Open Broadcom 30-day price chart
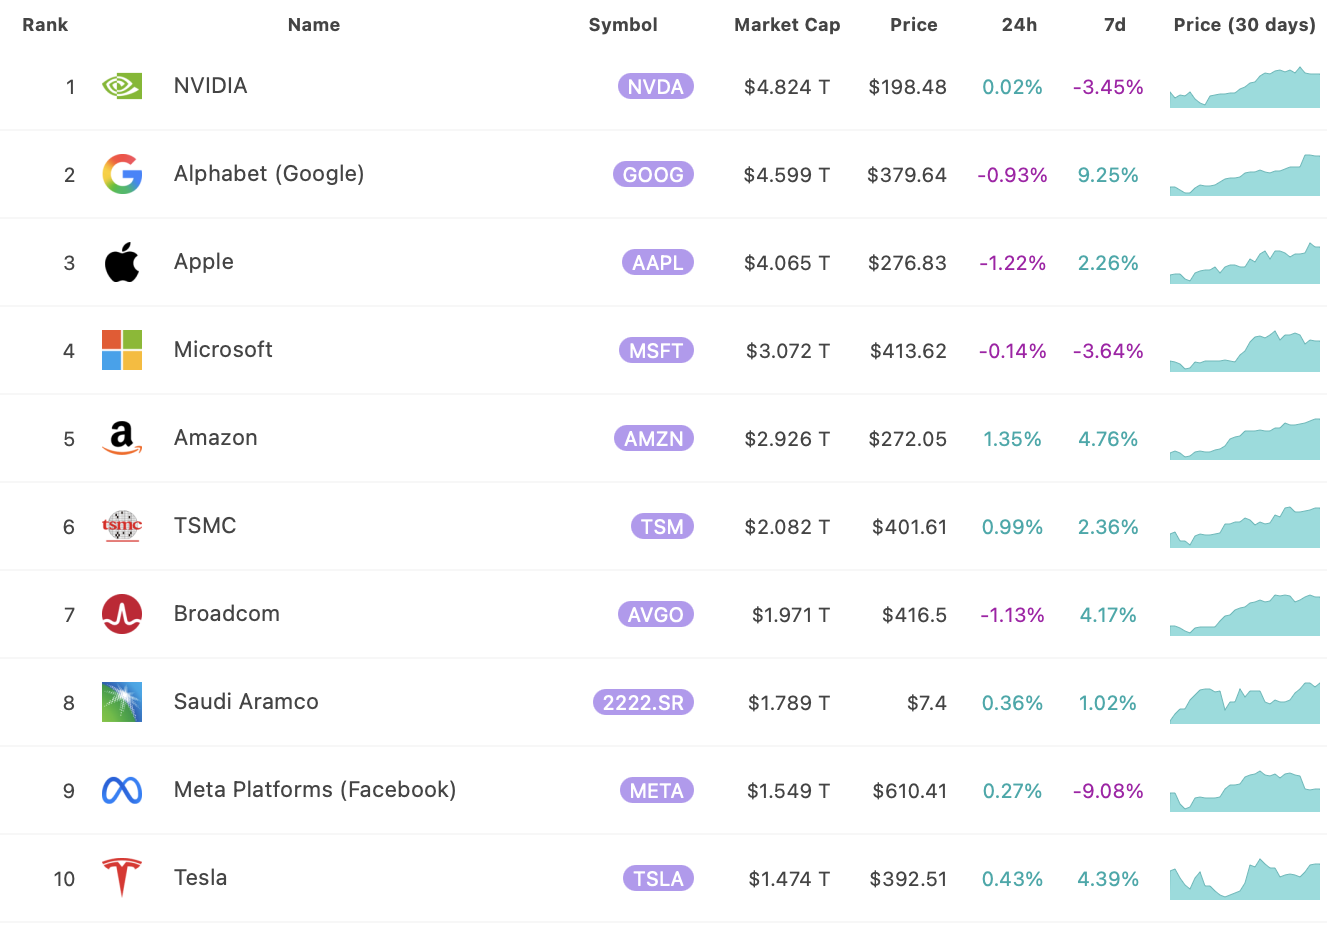The width and height of the screenshot is (1342, 930). 1245,615
